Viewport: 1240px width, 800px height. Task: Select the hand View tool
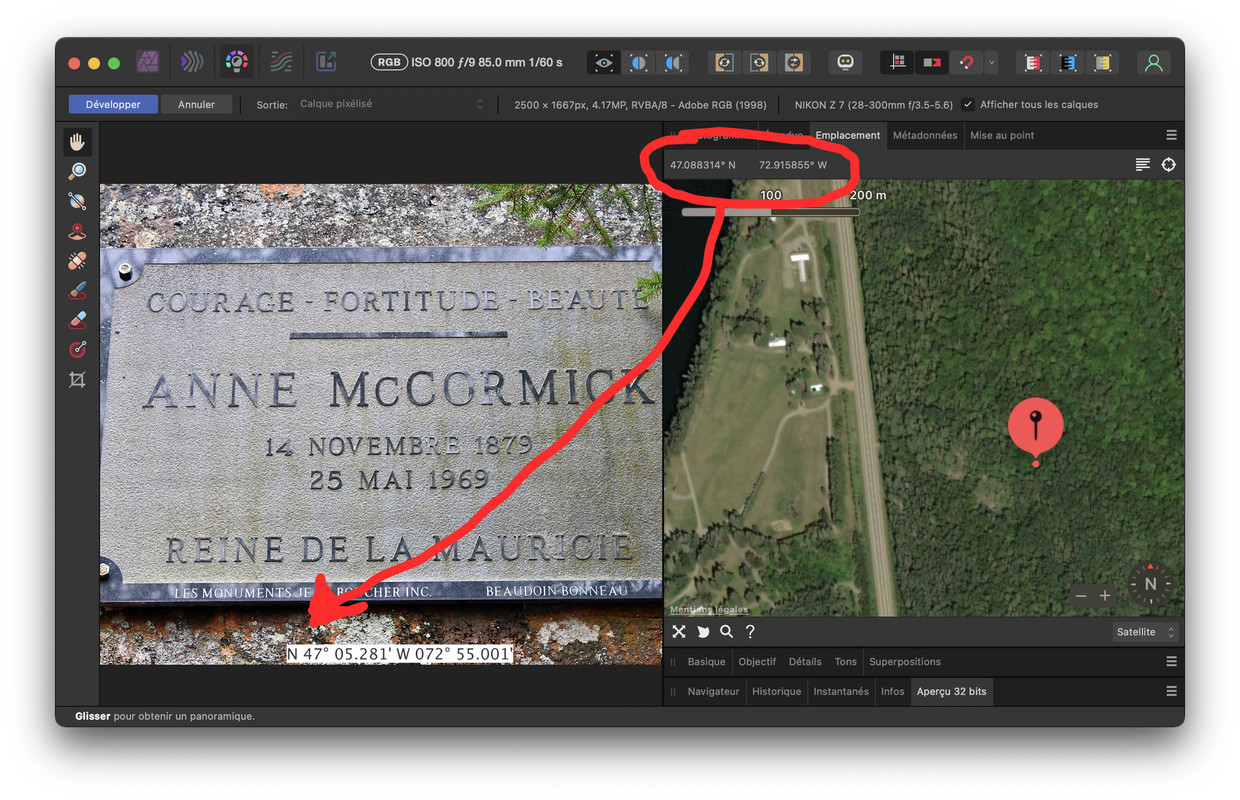77,142
